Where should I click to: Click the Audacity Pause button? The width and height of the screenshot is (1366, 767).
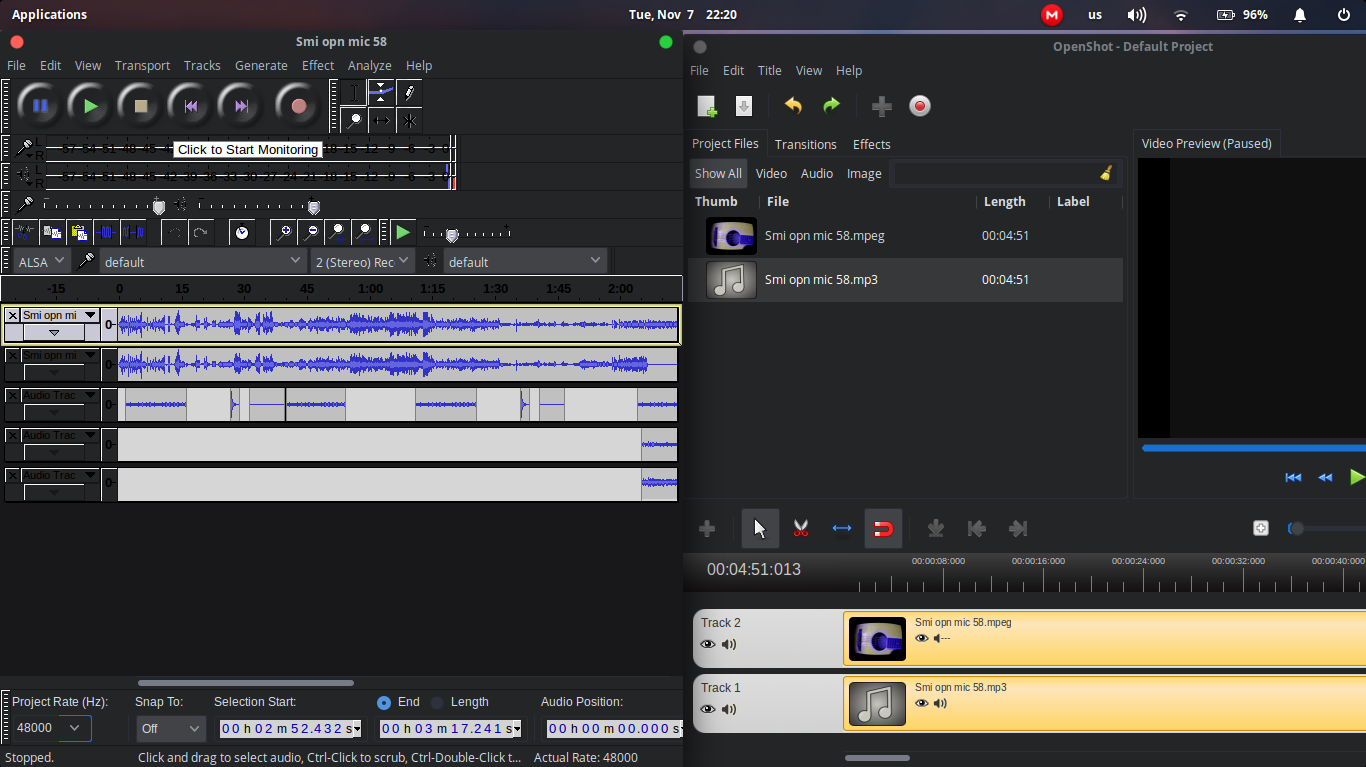[x=41, y=106]
